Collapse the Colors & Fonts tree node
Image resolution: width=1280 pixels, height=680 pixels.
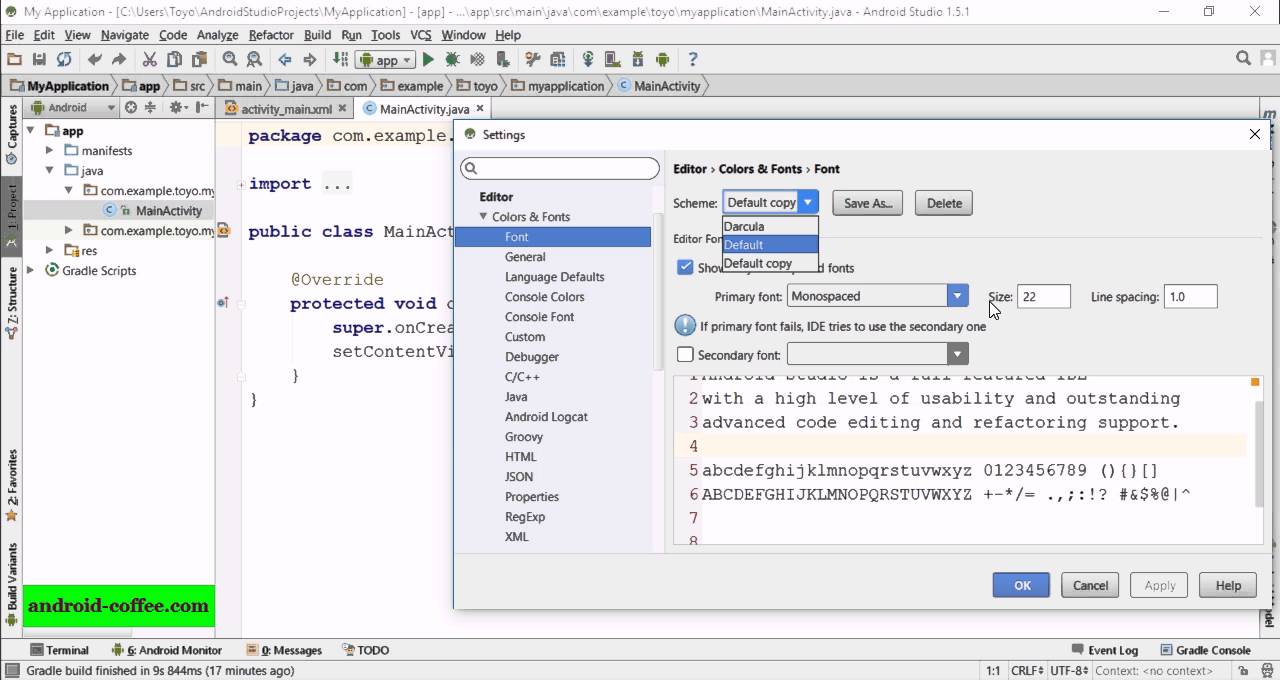tap(484, 216)
